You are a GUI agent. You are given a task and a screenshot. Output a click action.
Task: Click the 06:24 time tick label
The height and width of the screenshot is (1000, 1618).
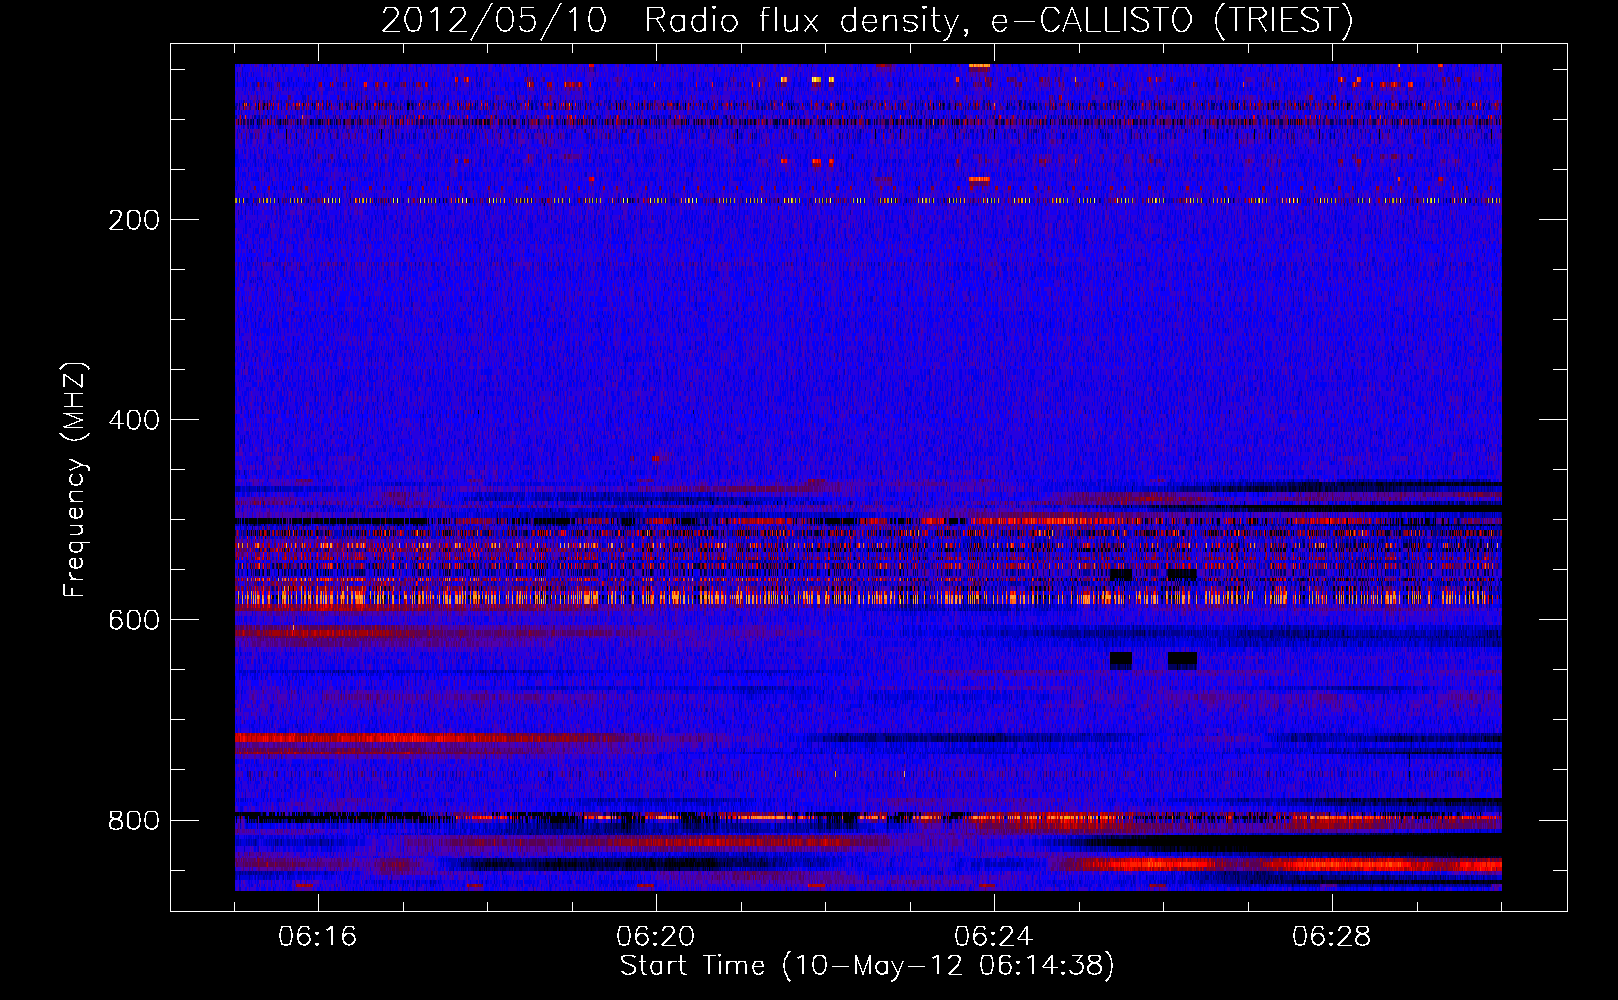tap(994, 937)
